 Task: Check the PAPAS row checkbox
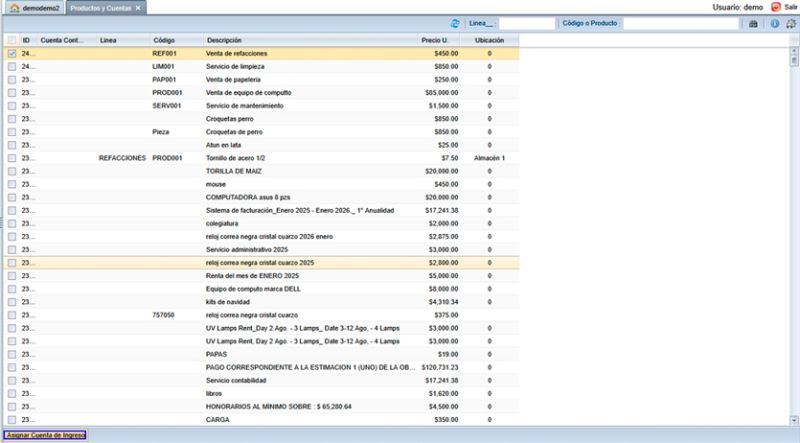pos(12,354)
